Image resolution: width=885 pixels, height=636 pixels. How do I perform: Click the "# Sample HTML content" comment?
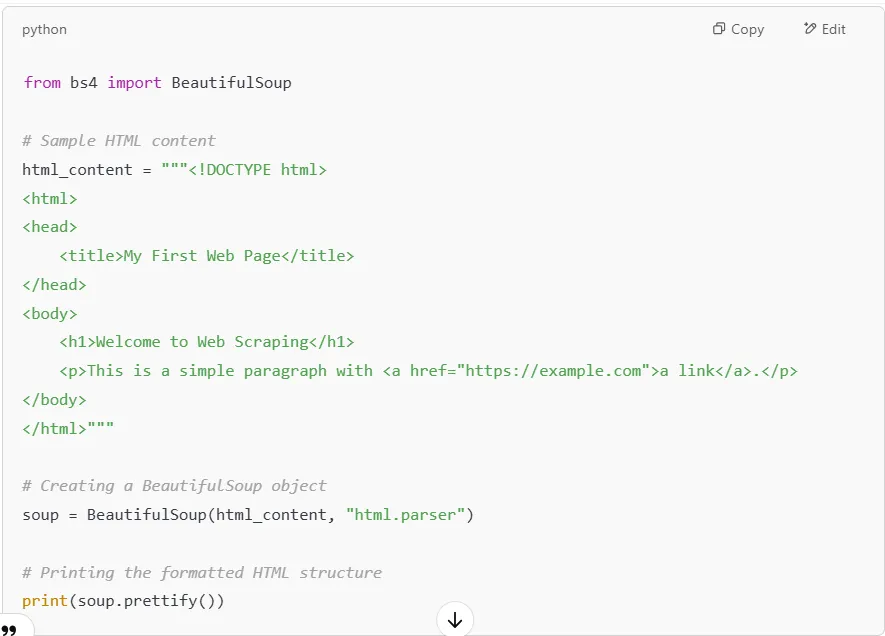coord(118,141)
